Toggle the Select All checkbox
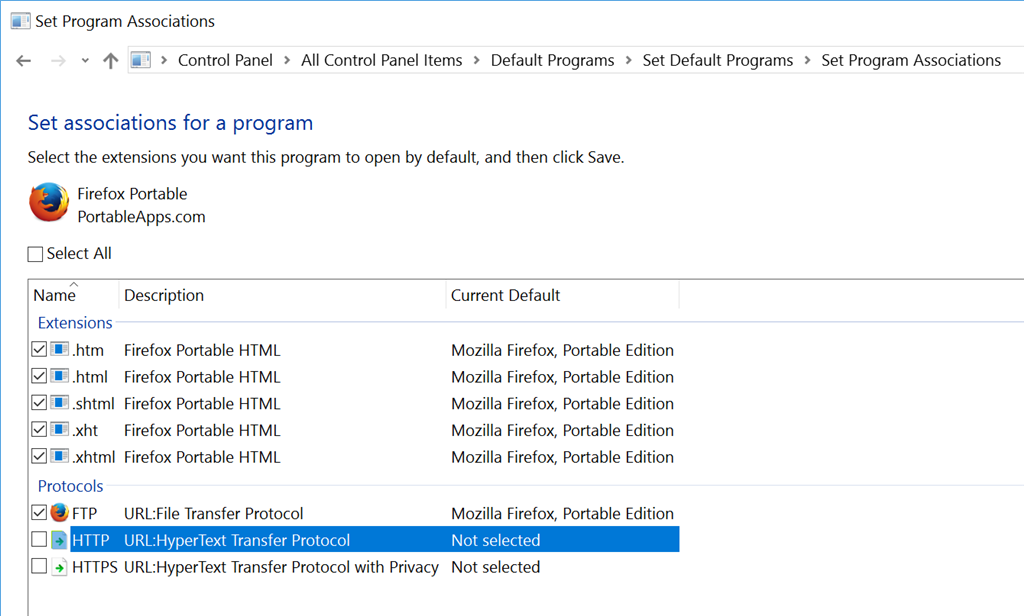Screen dimensions: 1024x616 [35, 254]
